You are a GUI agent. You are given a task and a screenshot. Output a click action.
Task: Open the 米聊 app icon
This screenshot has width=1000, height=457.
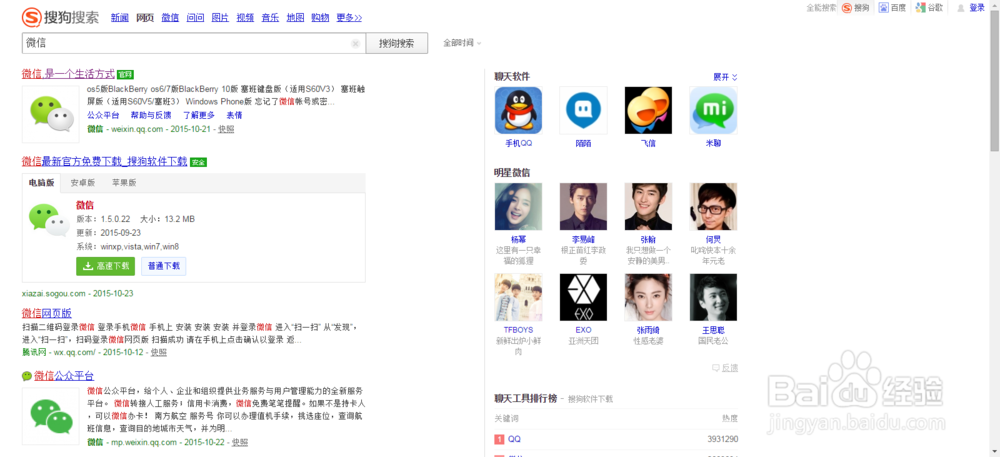[713, 110]
